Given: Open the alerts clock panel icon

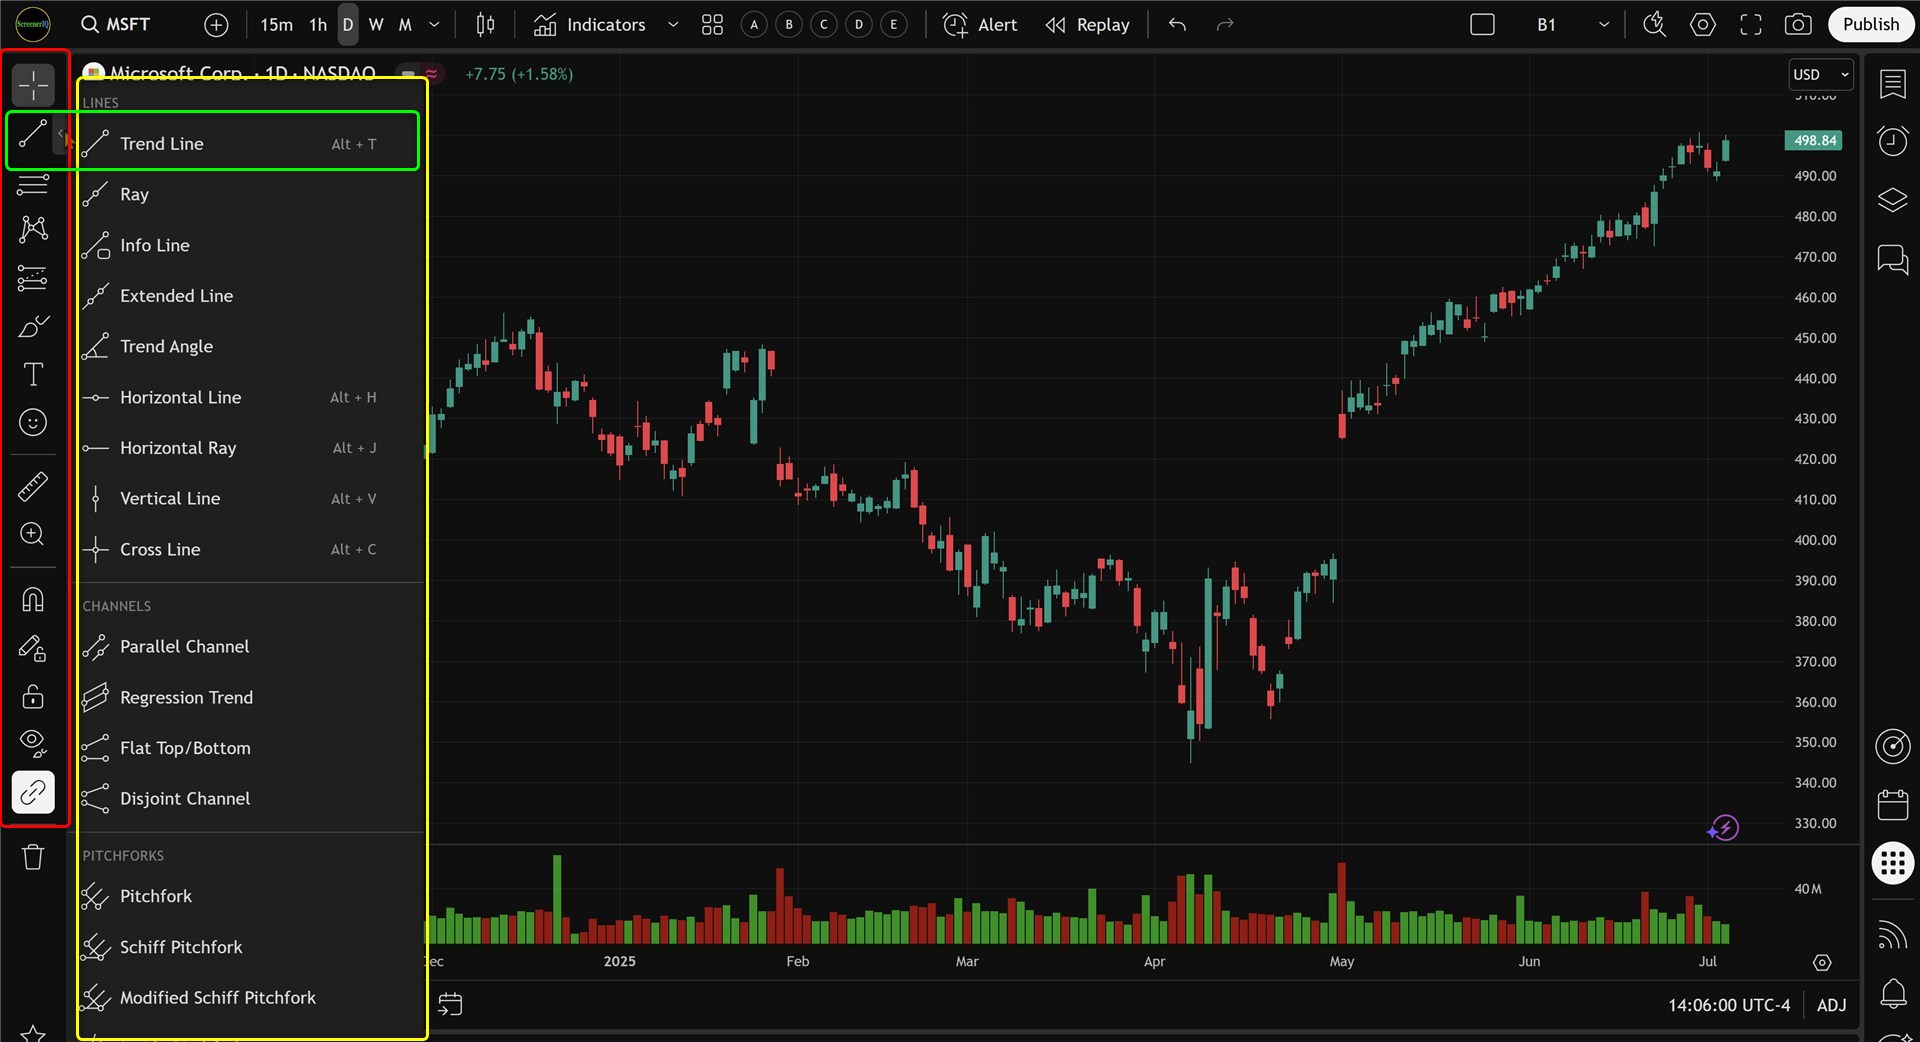Looking at the screenshot, I should coord(1892,141).
